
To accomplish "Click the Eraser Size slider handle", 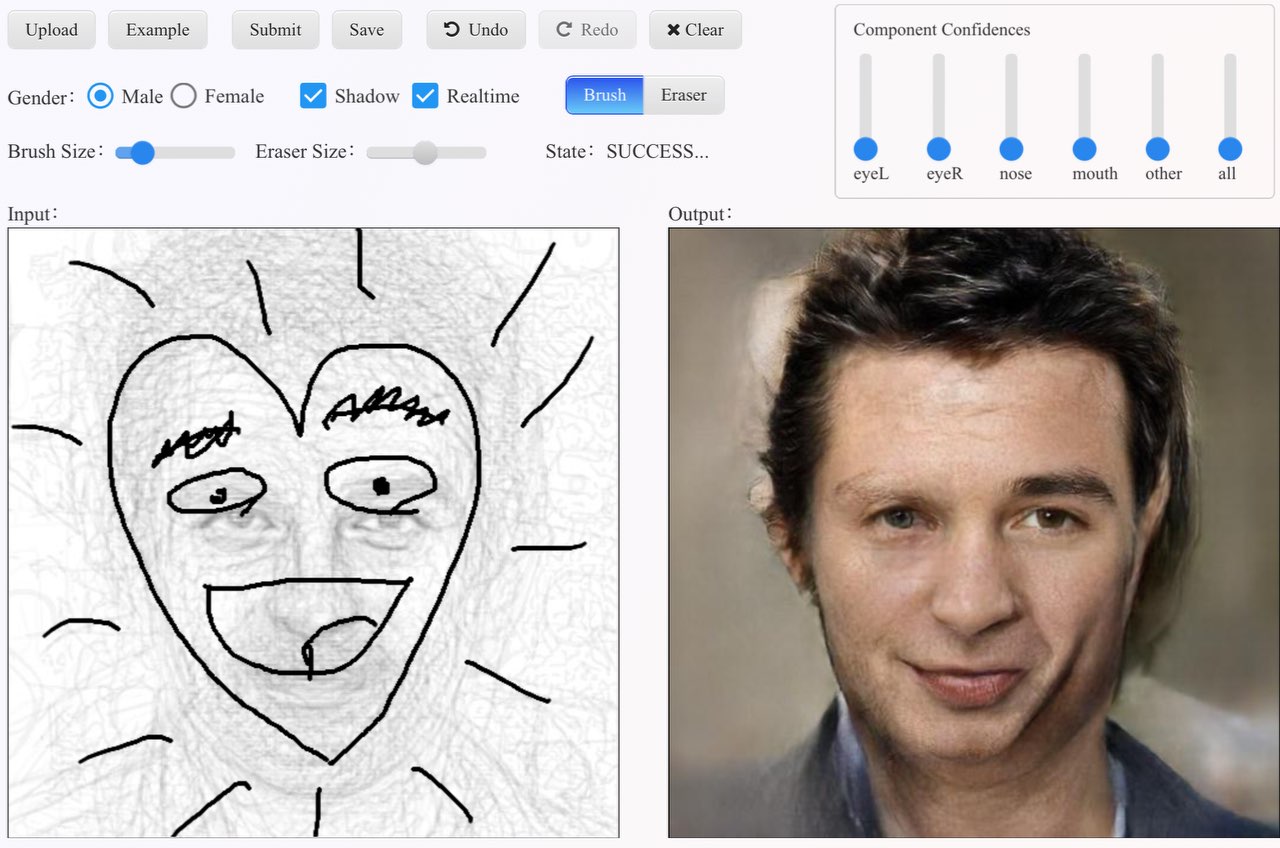I will coord(425,152).
